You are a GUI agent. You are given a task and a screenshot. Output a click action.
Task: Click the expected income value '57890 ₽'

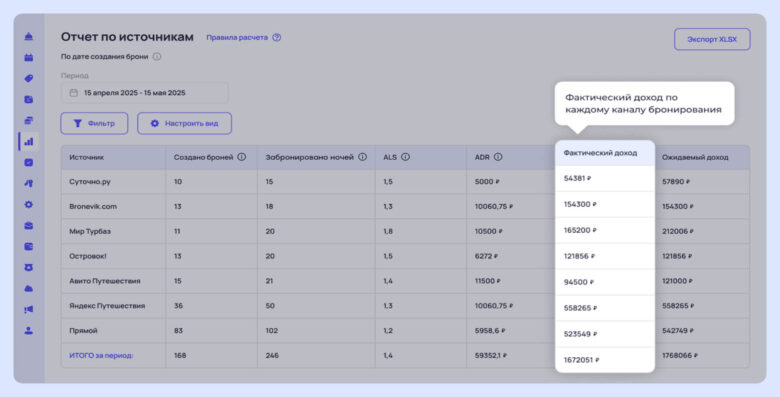click(x=676, y=182)
